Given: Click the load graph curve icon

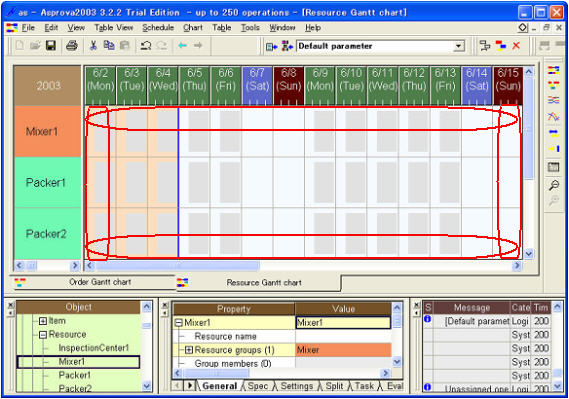Looking at the screenshot, I should tap(553, 116).
